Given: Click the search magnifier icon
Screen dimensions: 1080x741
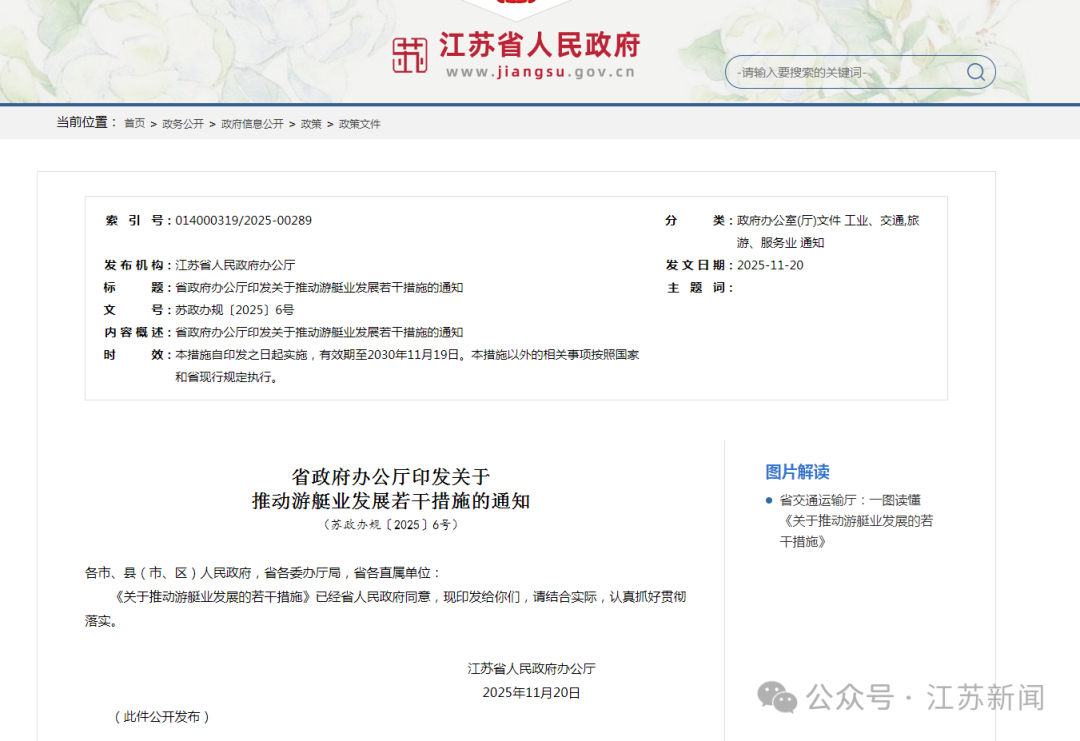Looking at the screenshot, I should tap(974, 73).
